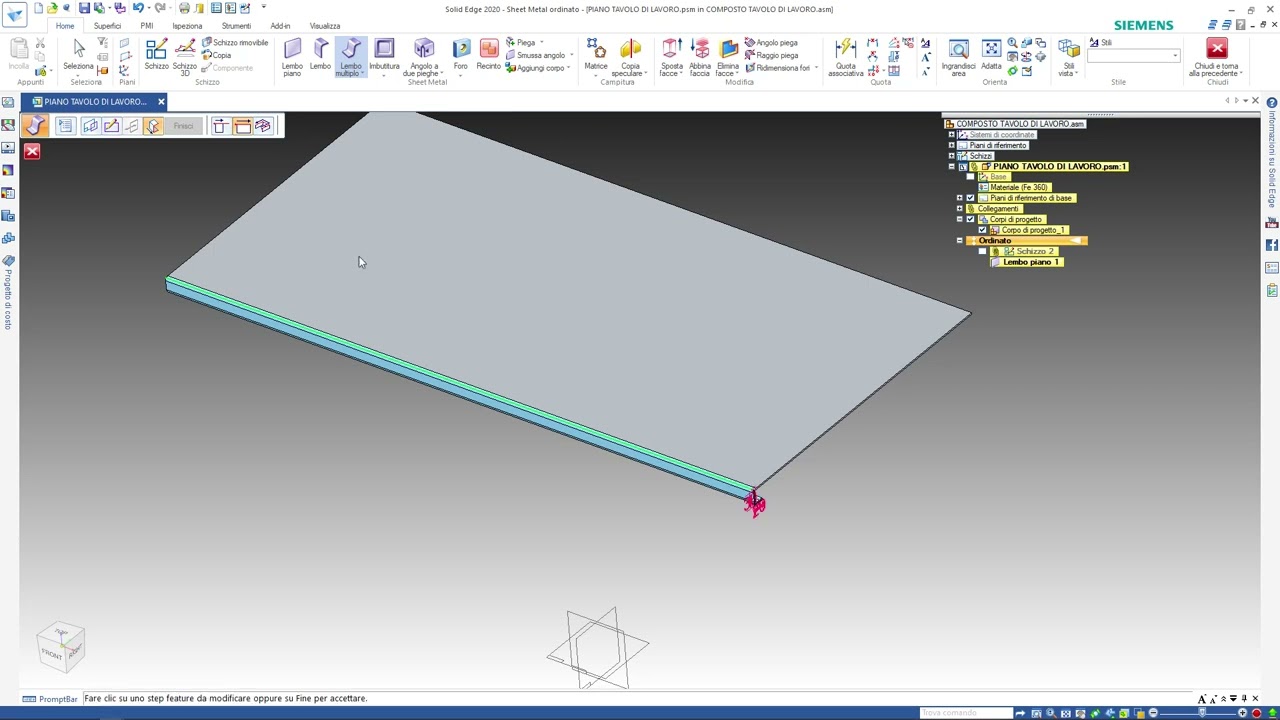Click the Seleziona arrow tool

click(x=78, y=56)
